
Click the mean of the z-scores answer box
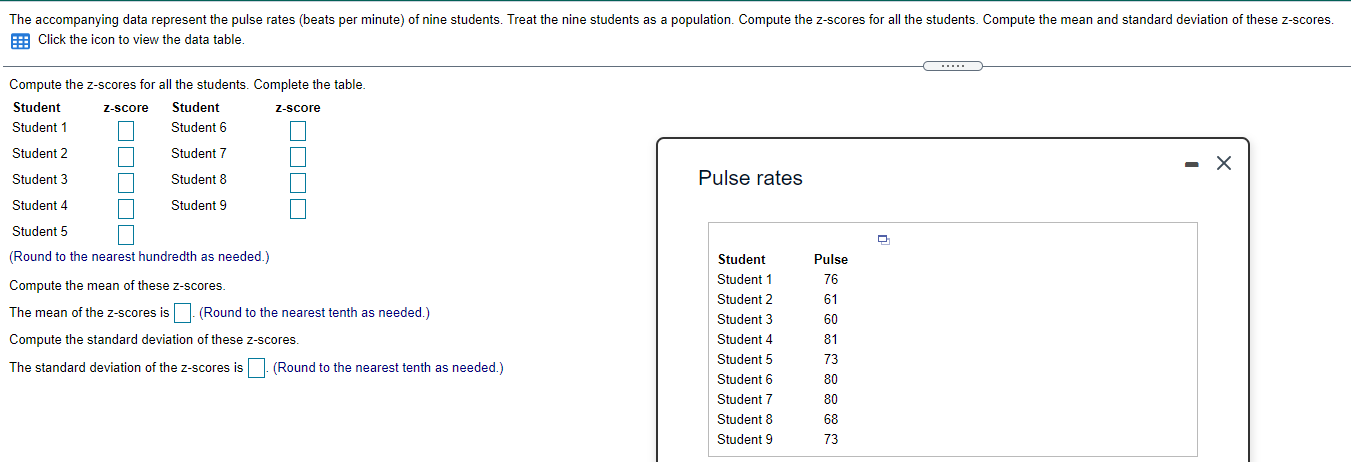[x=183, y=314]
